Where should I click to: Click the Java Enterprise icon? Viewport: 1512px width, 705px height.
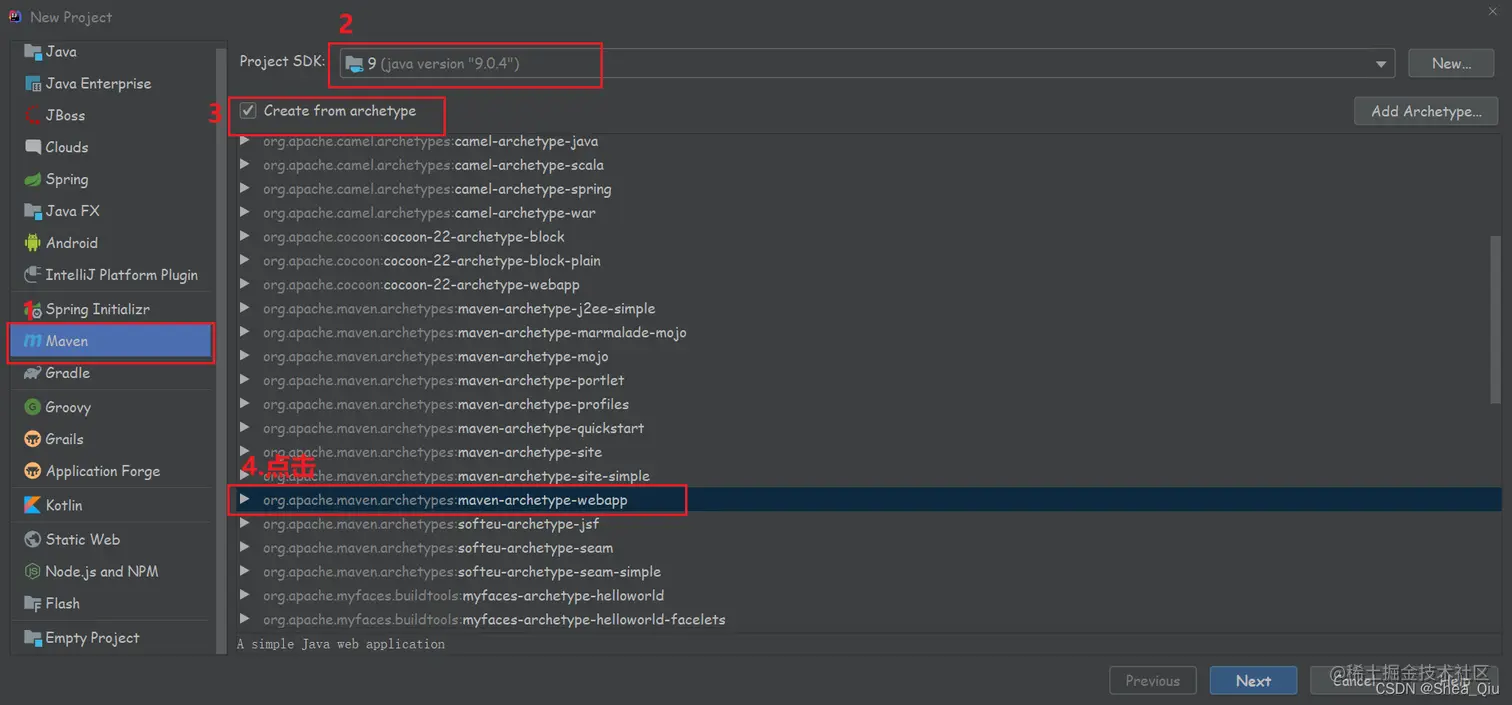pos(32,84)
